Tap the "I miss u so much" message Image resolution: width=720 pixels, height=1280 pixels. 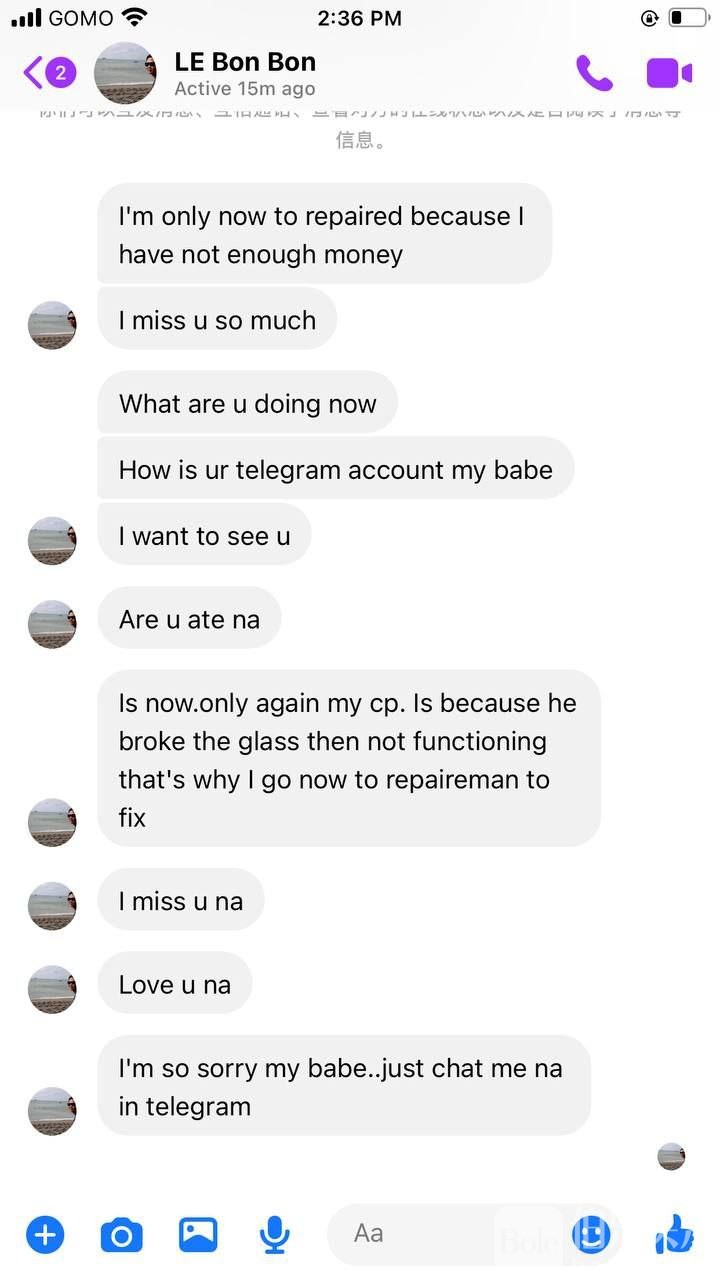point(217,320)
